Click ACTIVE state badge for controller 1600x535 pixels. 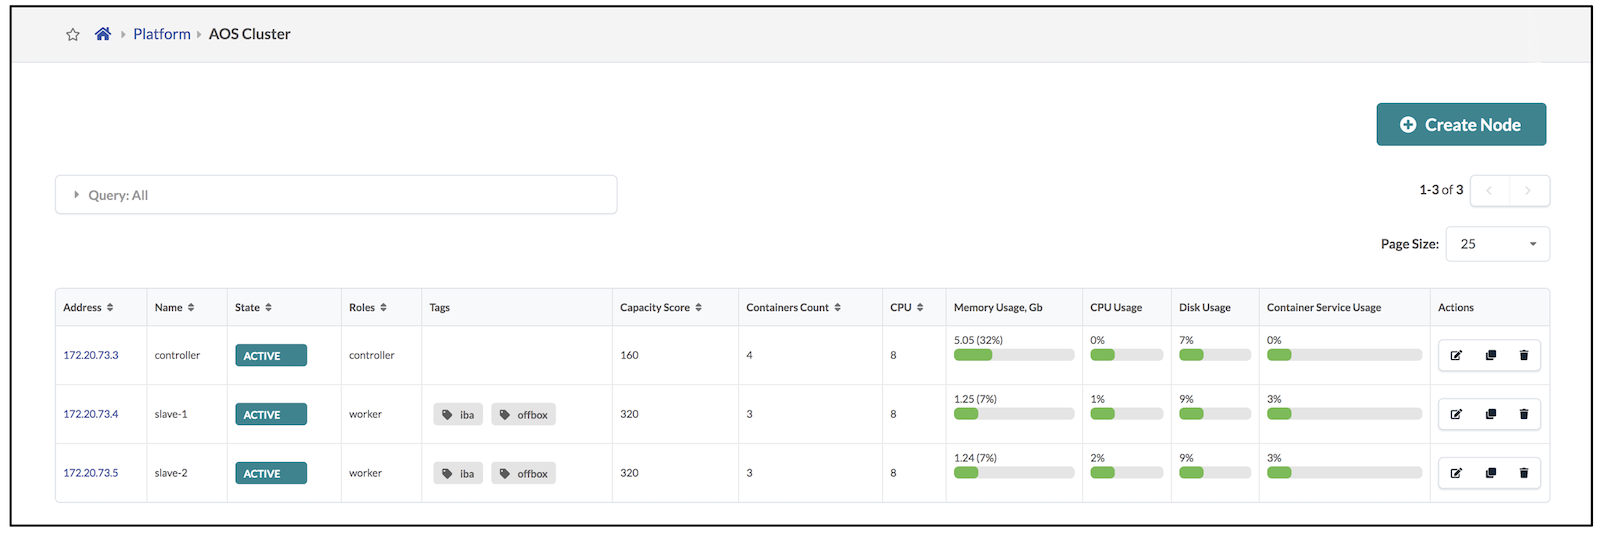click(x=271, y=355)
